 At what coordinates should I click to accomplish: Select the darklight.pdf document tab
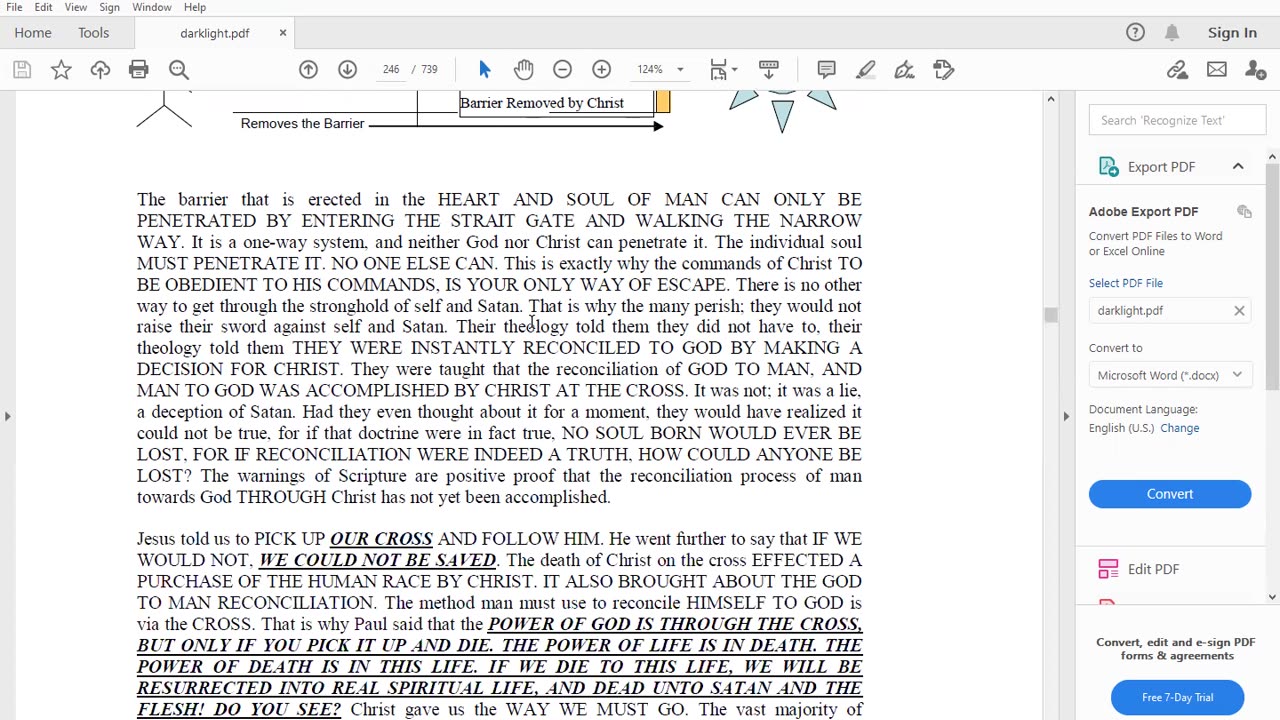(x=214, y=33)
